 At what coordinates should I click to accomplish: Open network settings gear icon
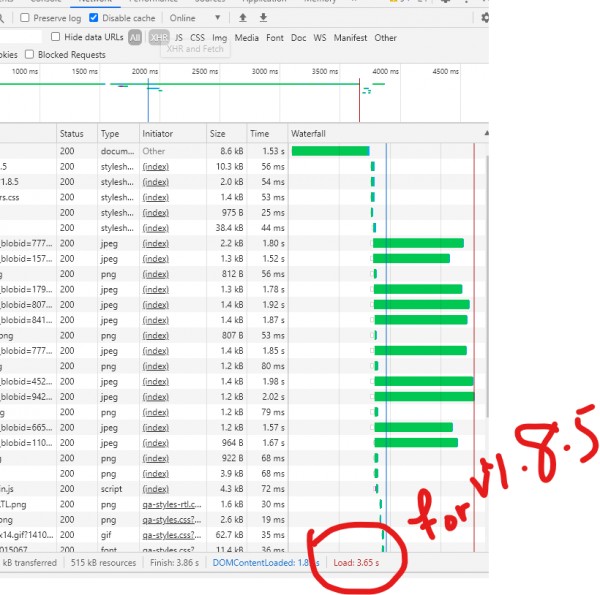(x=485, y=18)
